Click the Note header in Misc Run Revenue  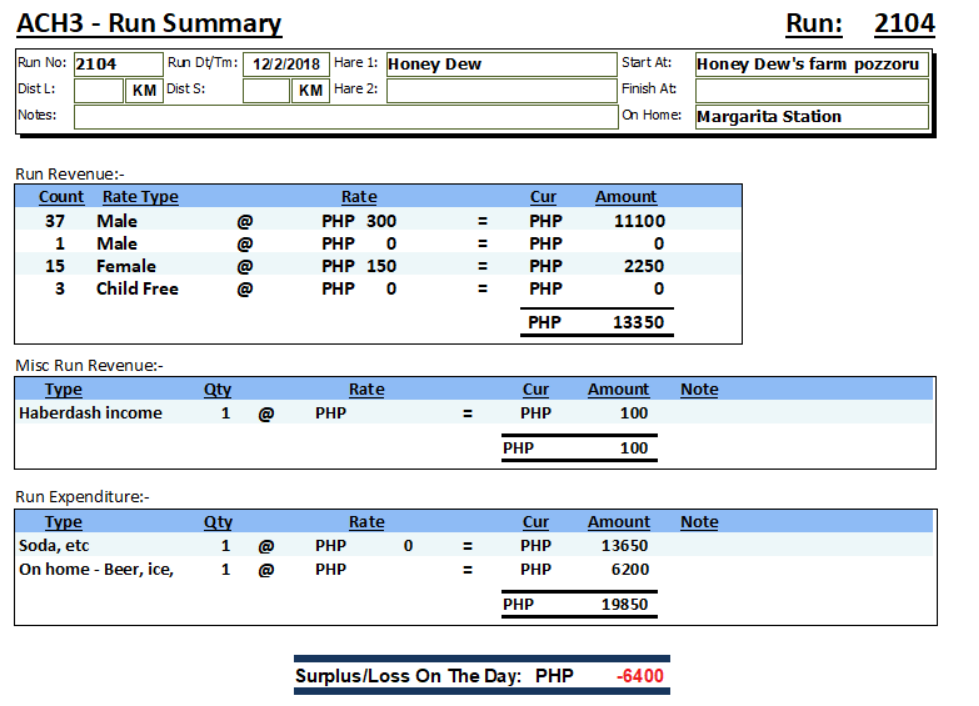coord(699,389)
